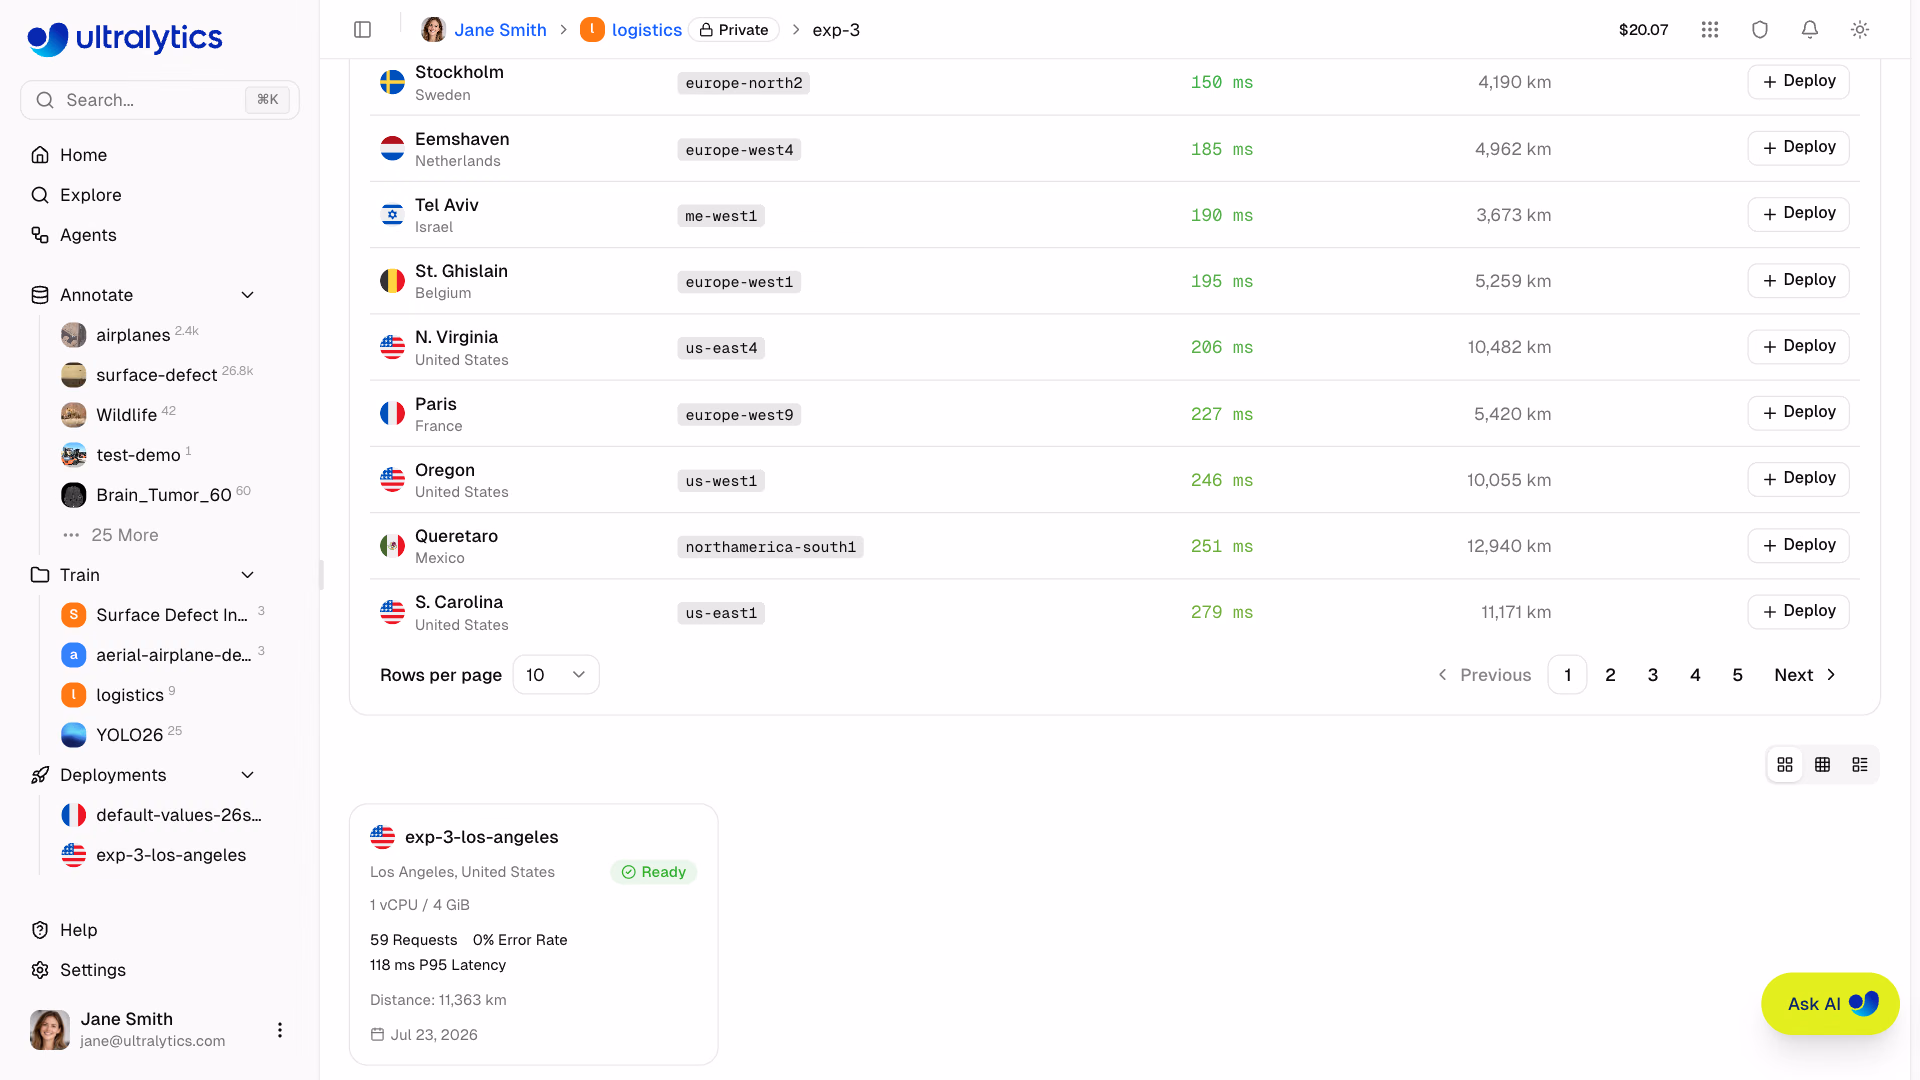1920x1080 pixels.
Task: Open the notifications bell
Action: coord(1810,30)
